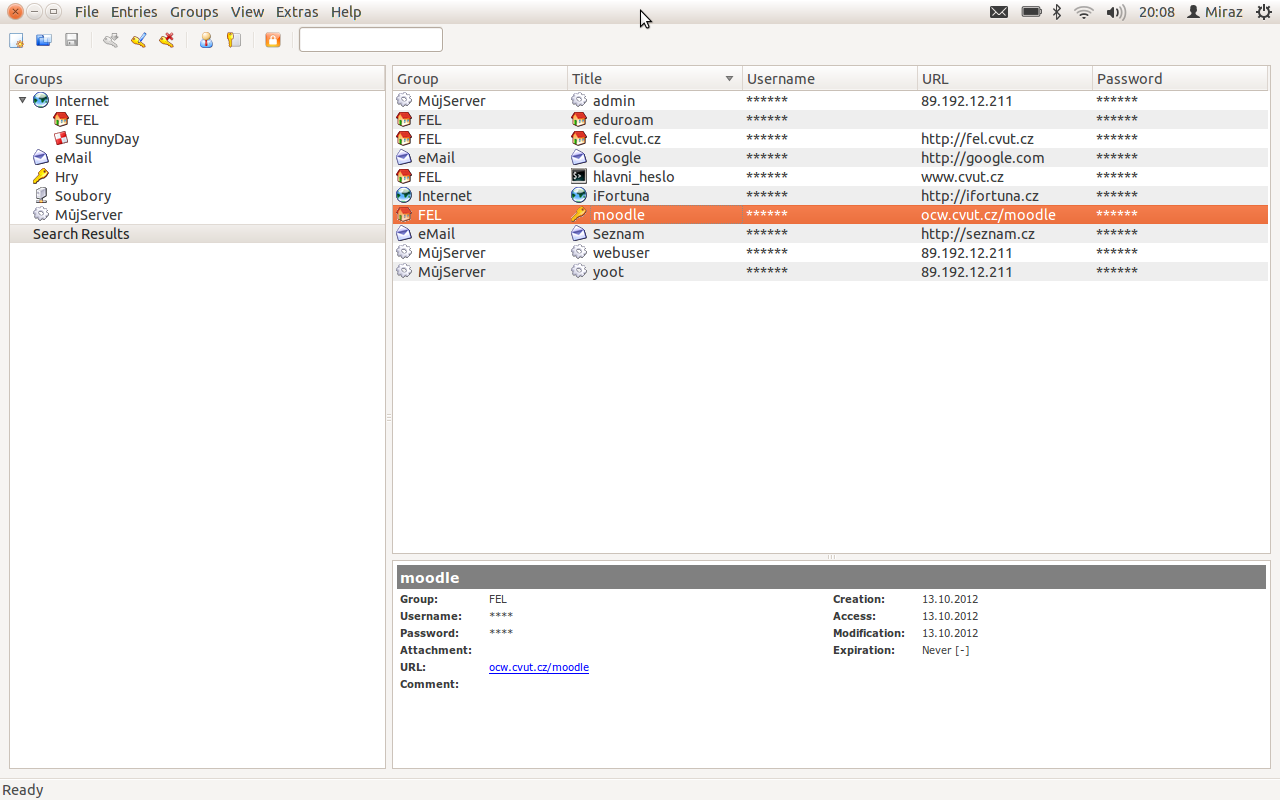Click the Title column sort arrow

(730, 79)
